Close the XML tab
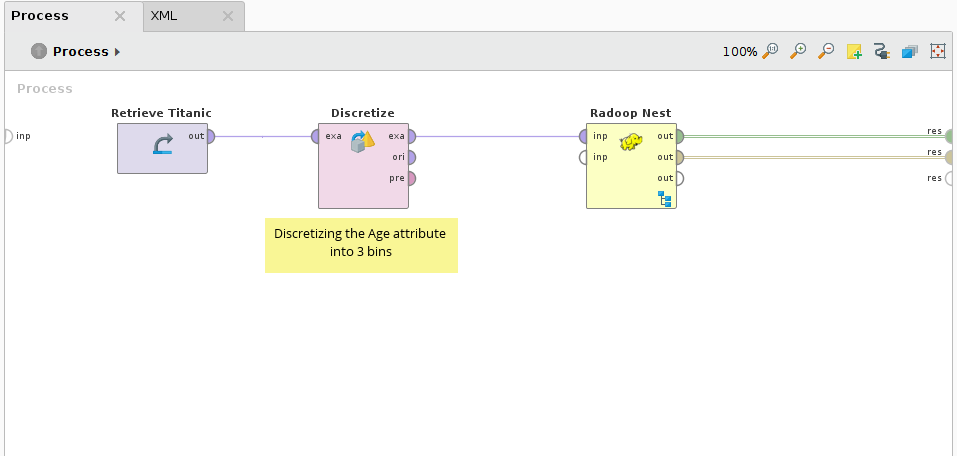Screen dimensions: 957x456 point(228,16)
